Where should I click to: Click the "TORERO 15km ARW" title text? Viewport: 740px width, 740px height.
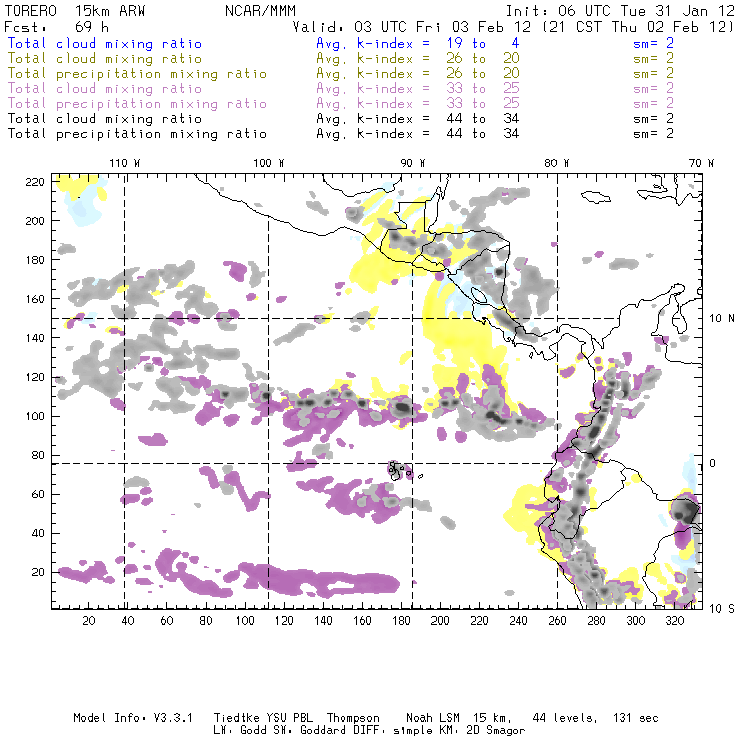click(x=75, y=11)
